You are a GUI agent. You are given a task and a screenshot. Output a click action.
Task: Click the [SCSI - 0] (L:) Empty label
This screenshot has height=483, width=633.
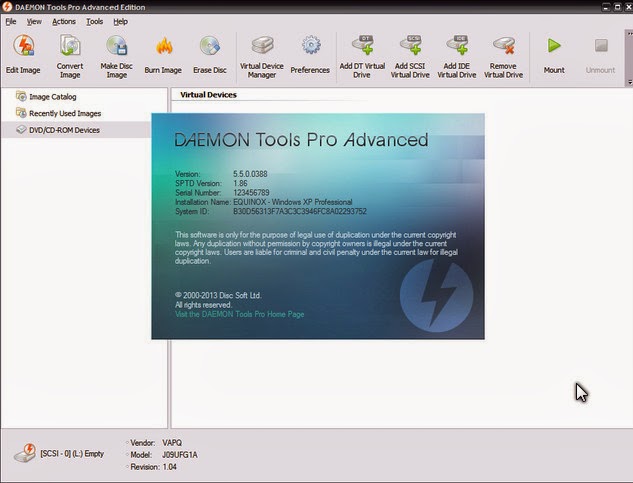click(72, 454)
